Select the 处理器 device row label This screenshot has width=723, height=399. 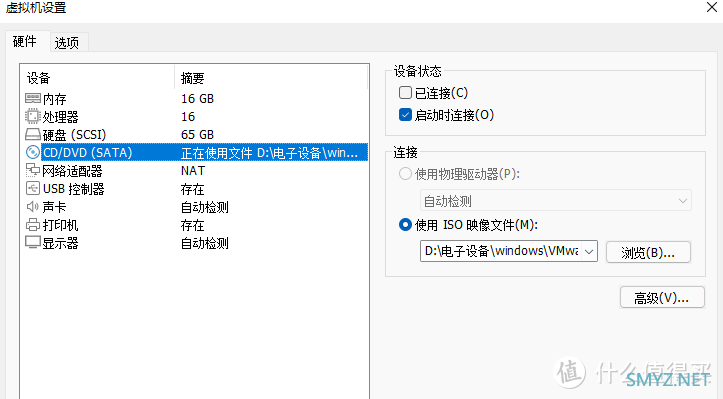click(x=60, y=117)
